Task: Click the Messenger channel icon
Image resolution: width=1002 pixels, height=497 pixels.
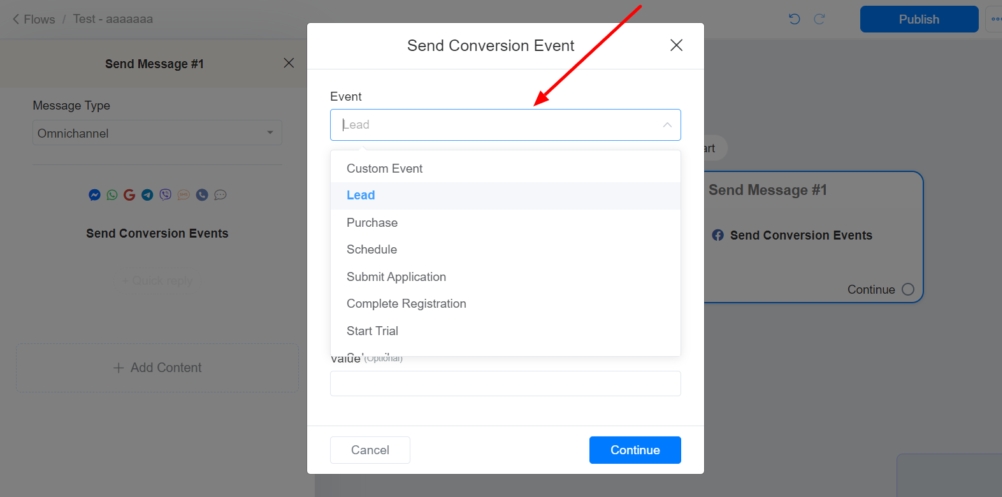Action: pos(94,195)
